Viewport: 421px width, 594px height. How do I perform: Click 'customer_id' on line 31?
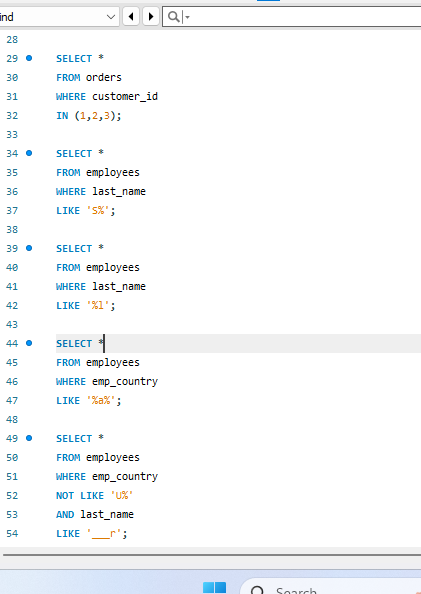click(125, 97)
